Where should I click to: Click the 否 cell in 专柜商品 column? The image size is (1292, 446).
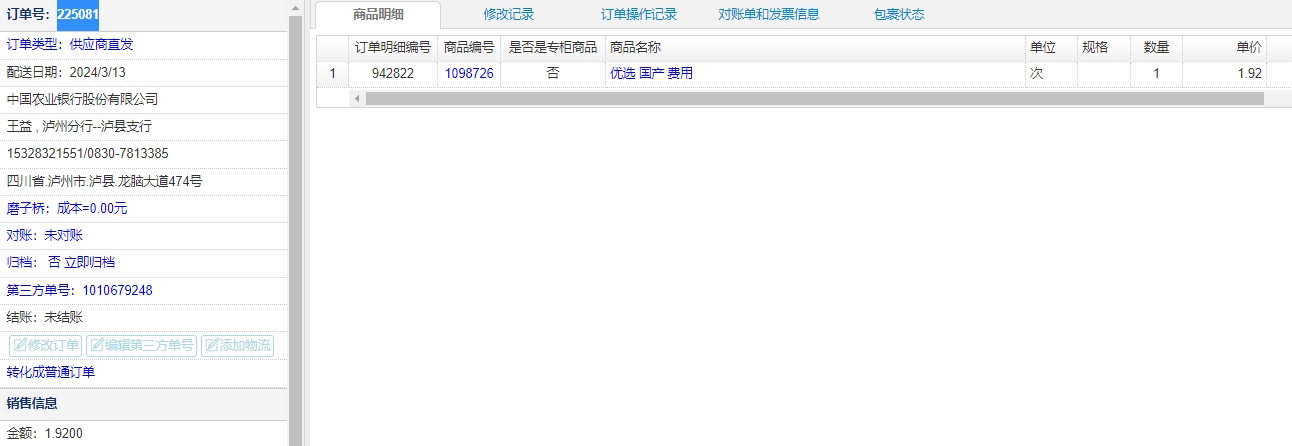553,73
